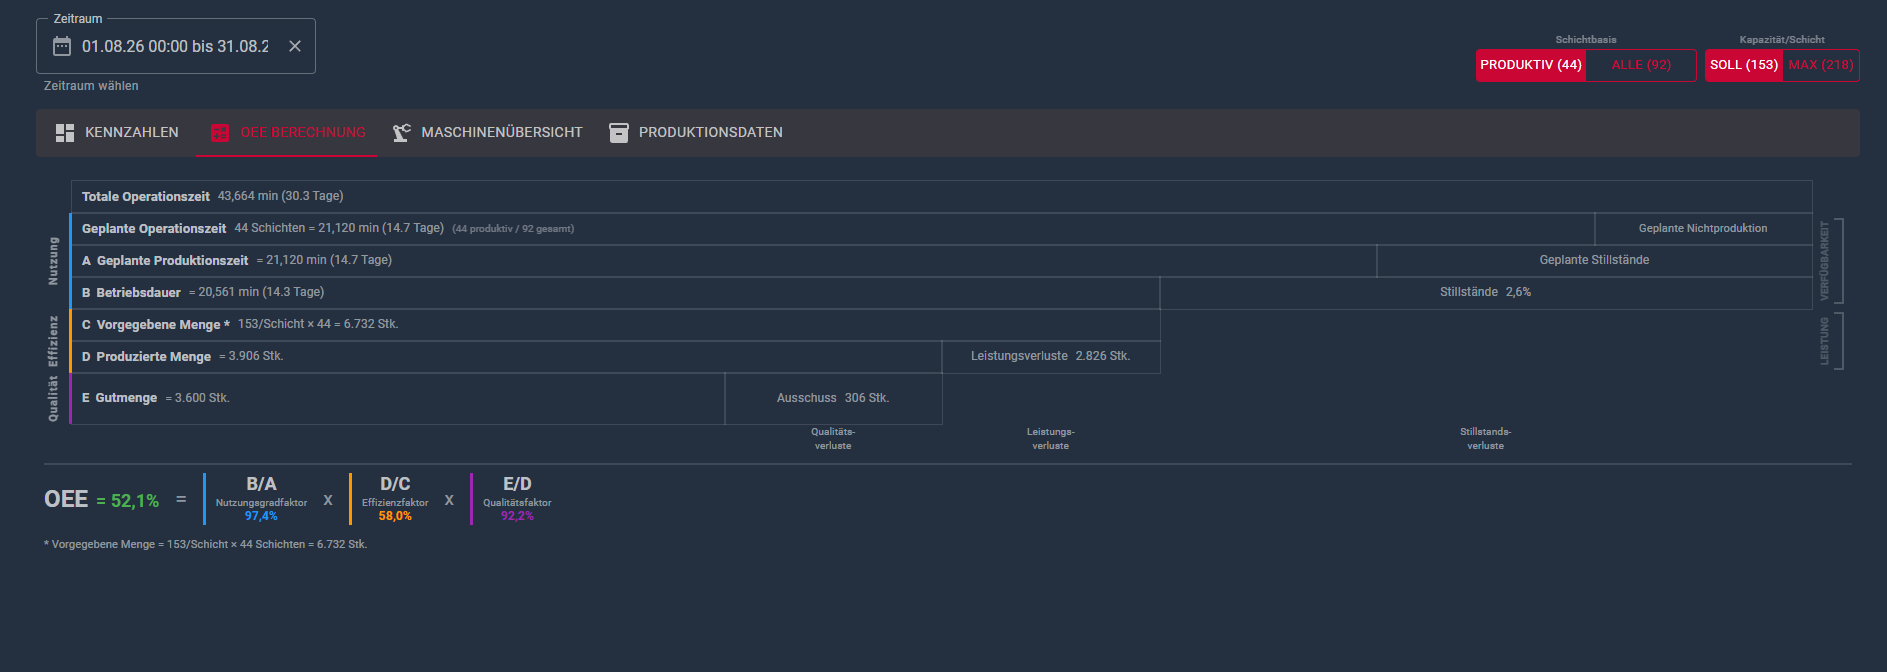The width and height of the screenshot is (1887, 672).
Task: Click the Geplante Stillstände block
Action: click(1594, 260)
